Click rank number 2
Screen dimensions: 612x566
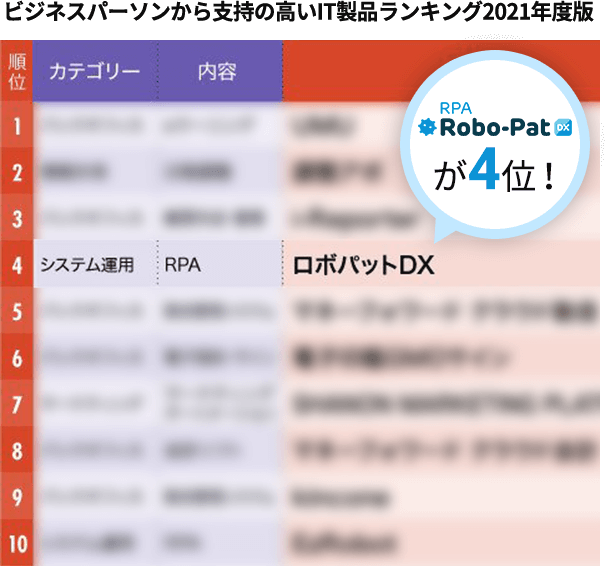point(17,172)
